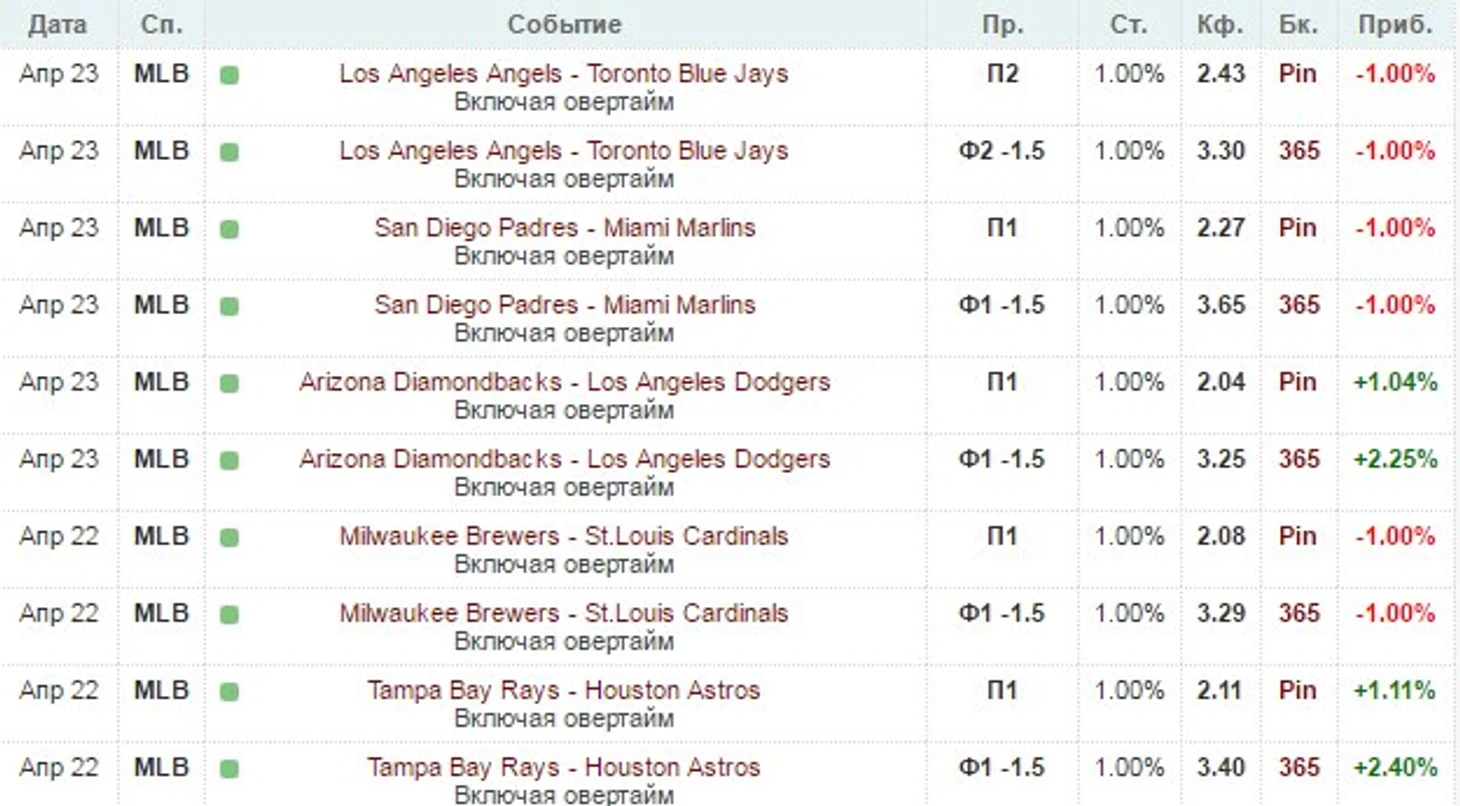The image size is (1460, 806).
Task: Click green icon for Diamondbacks Ф1 -1.5 bet
Action: pyautogui.click(x=229, y=460)
